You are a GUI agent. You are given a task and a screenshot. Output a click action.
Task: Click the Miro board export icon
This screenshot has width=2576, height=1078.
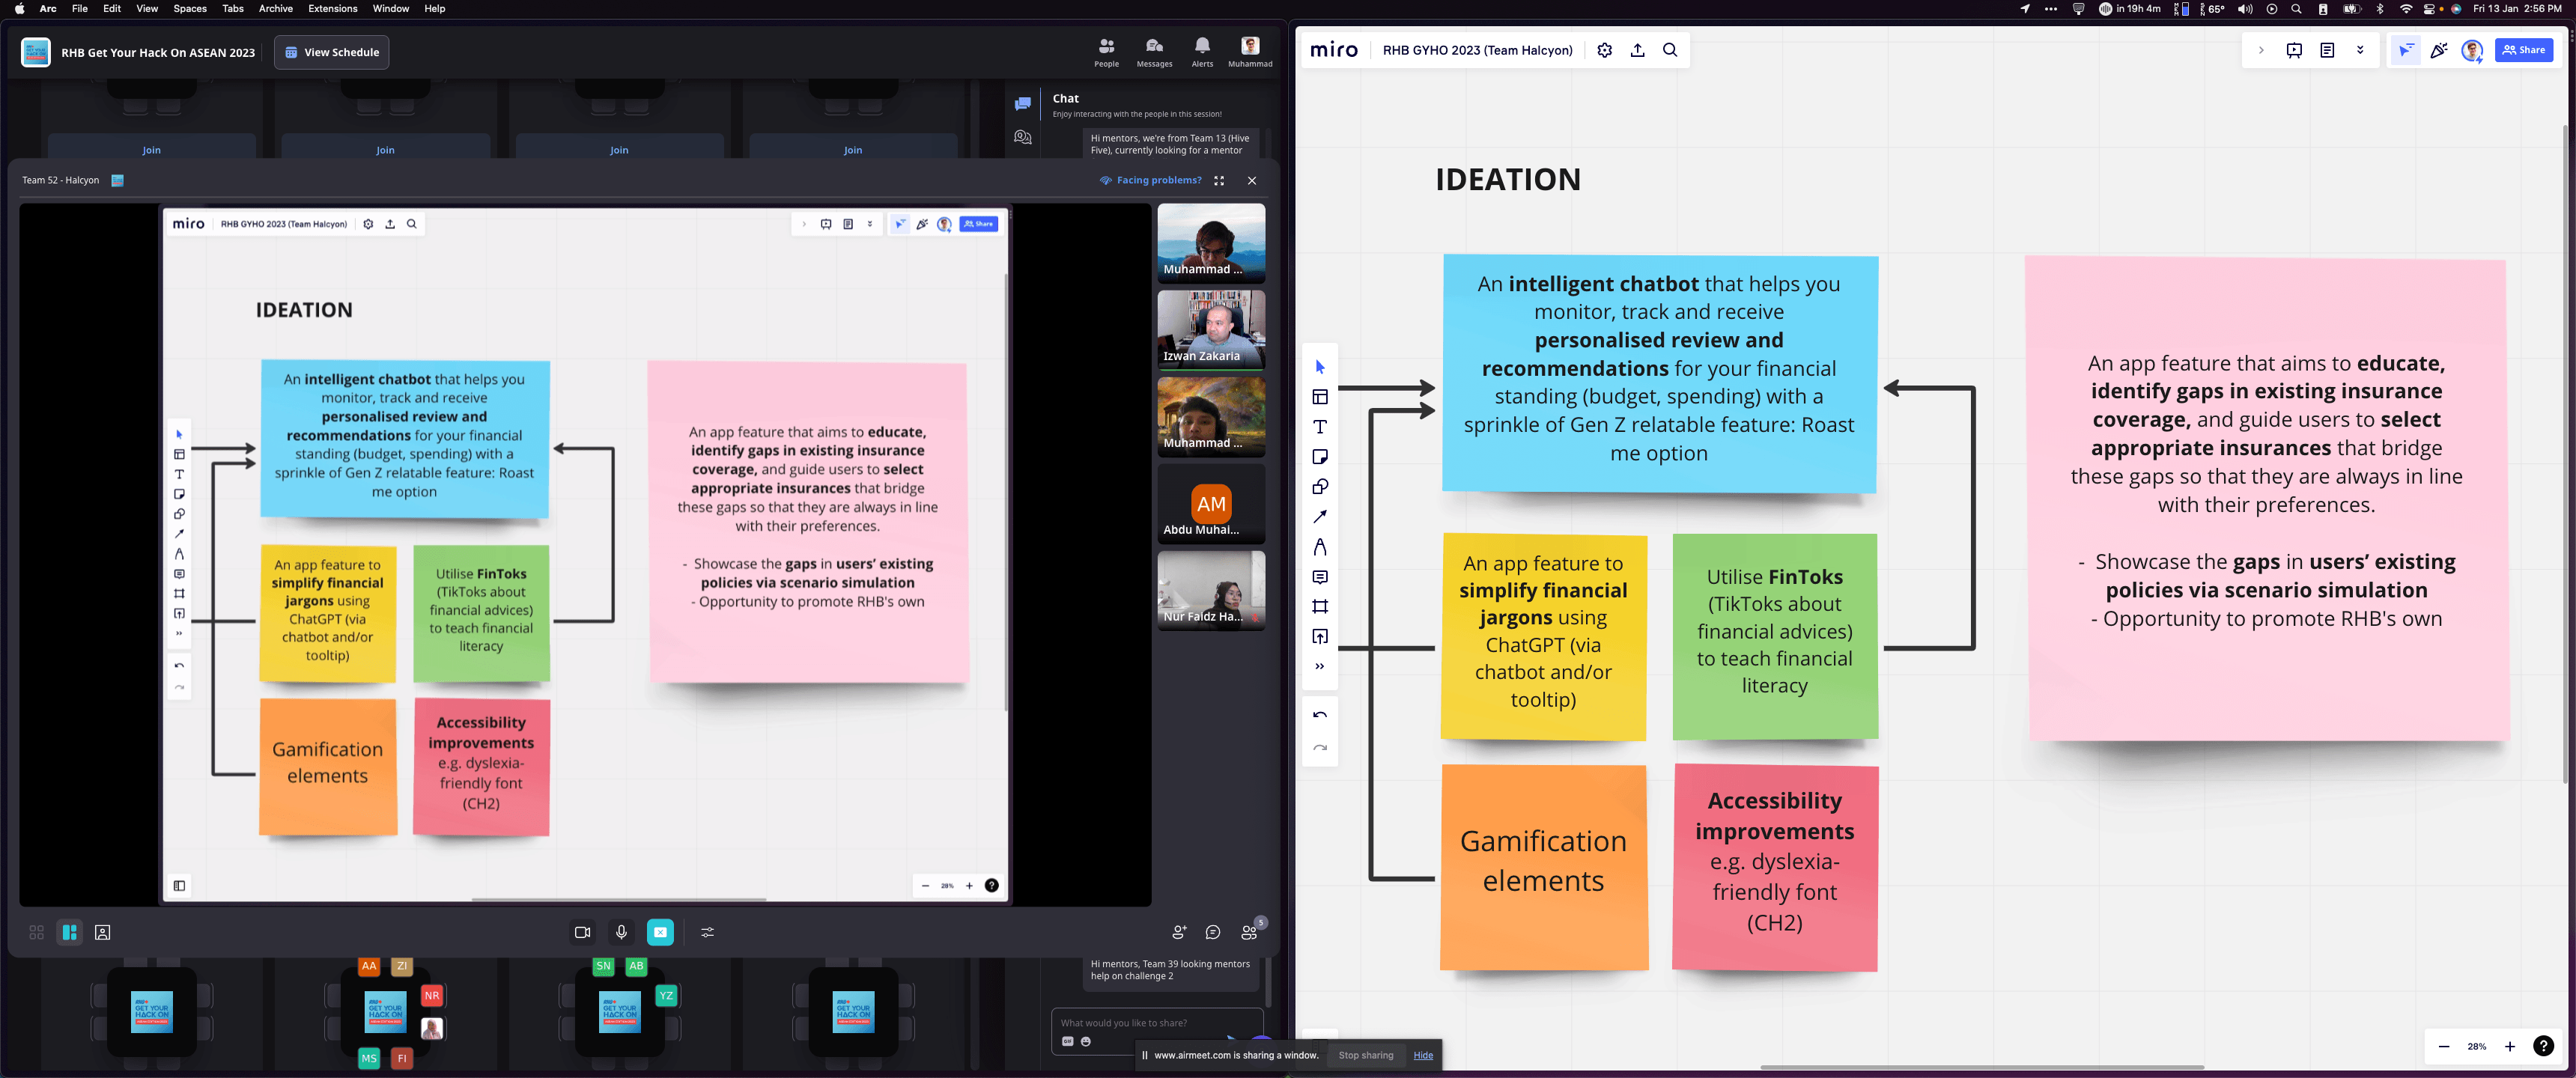1638,50
